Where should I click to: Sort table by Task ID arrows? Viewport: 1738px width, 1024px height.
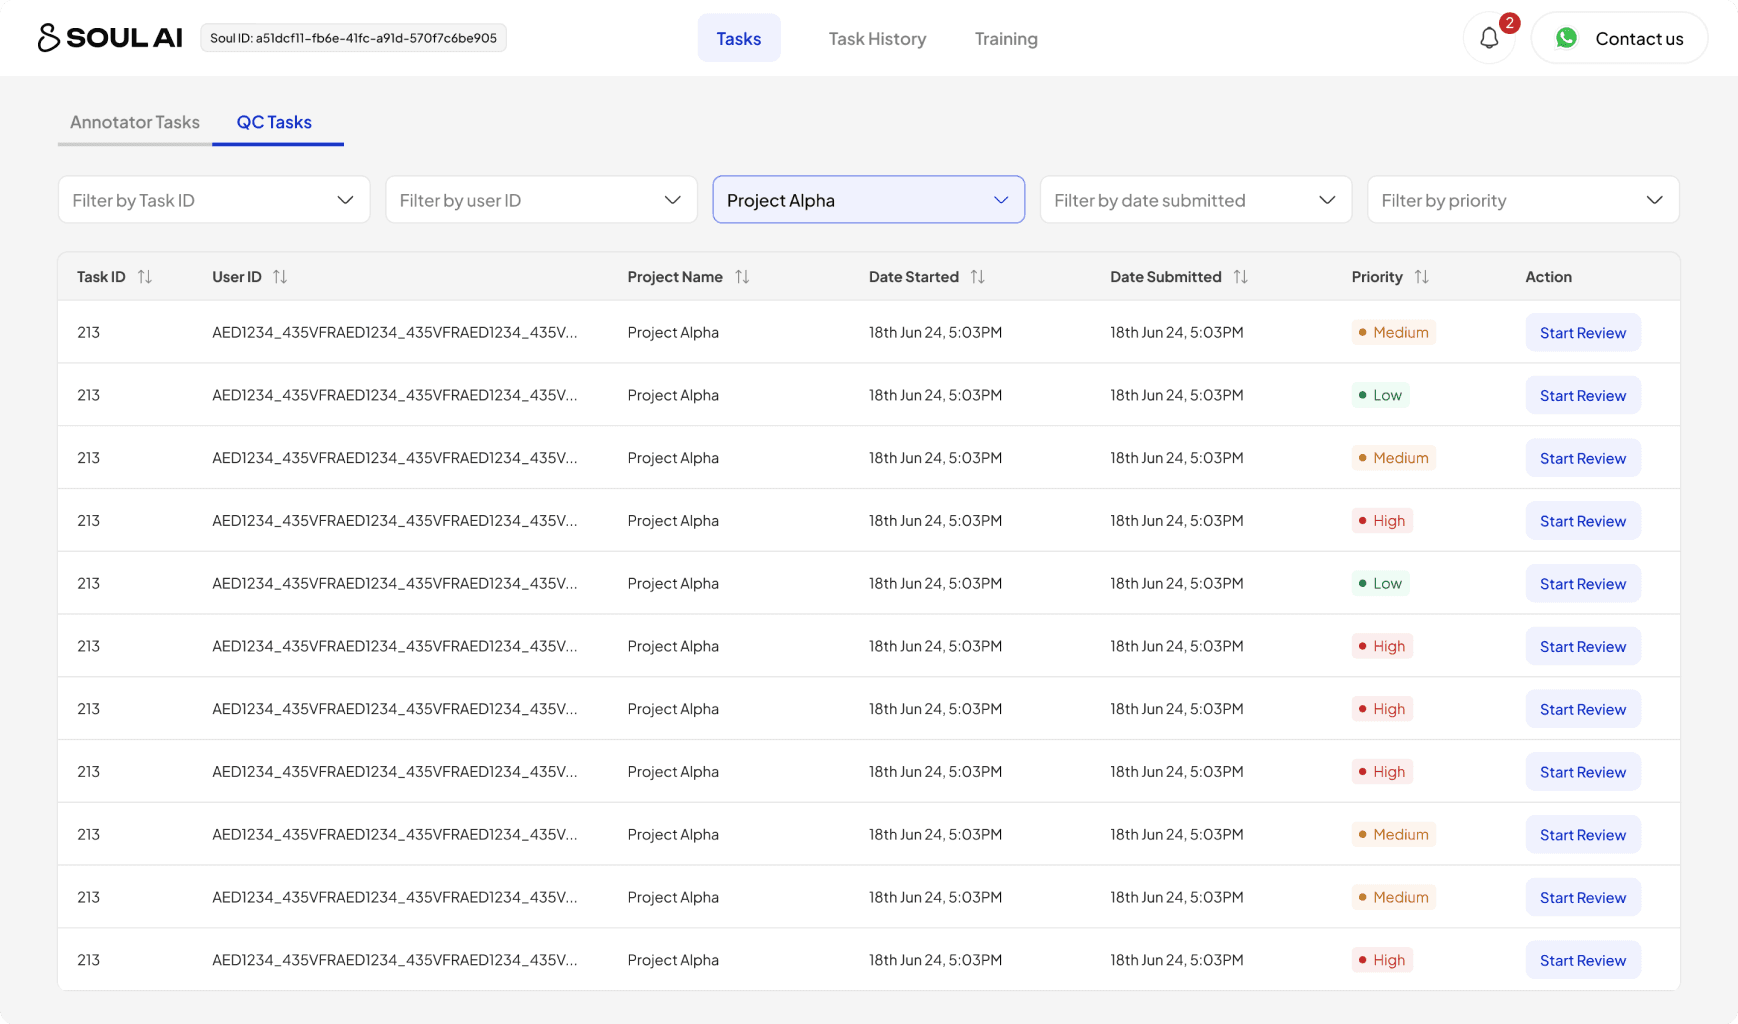[145, 277]
